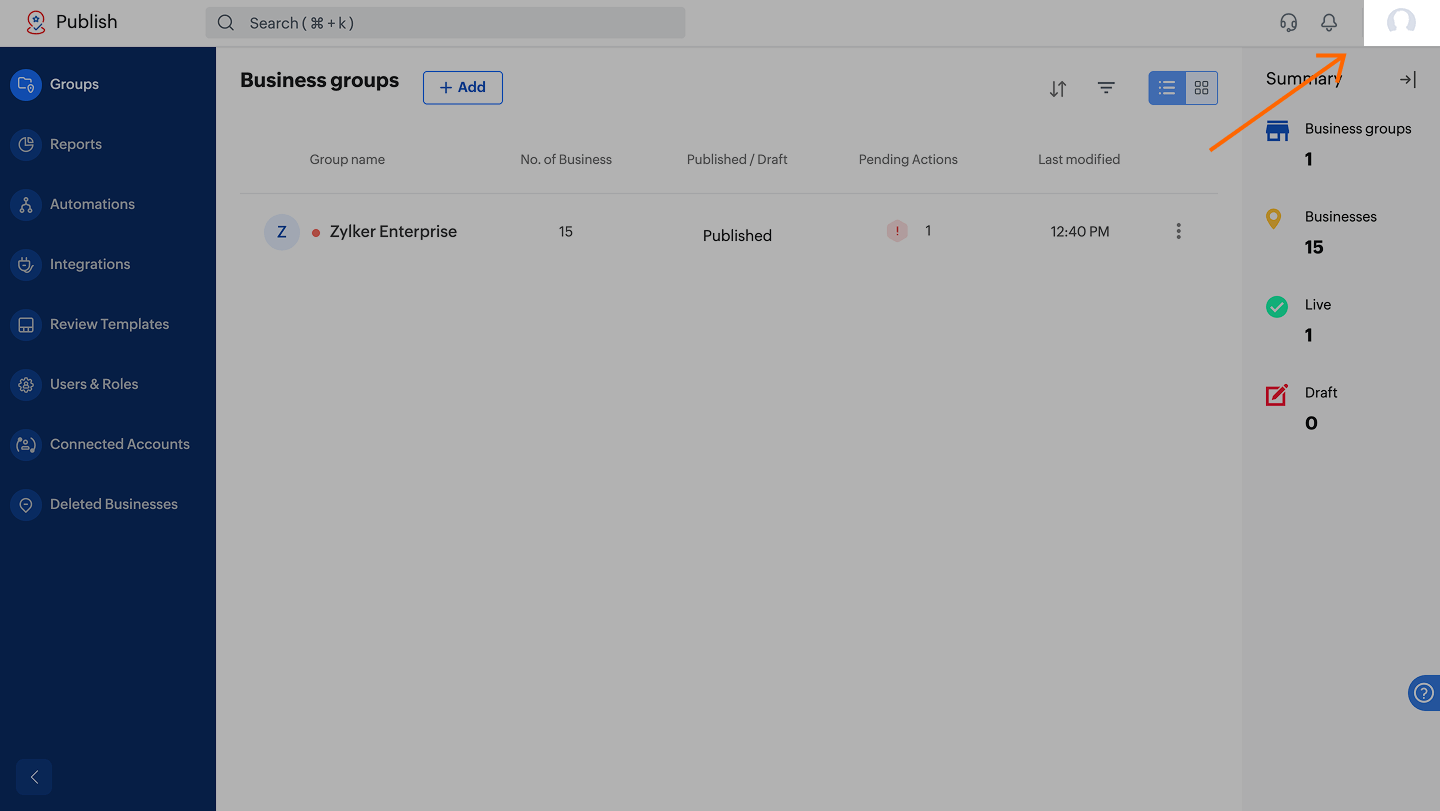
Task: Open Users & Roles in the sidebar
Action: 108,384
